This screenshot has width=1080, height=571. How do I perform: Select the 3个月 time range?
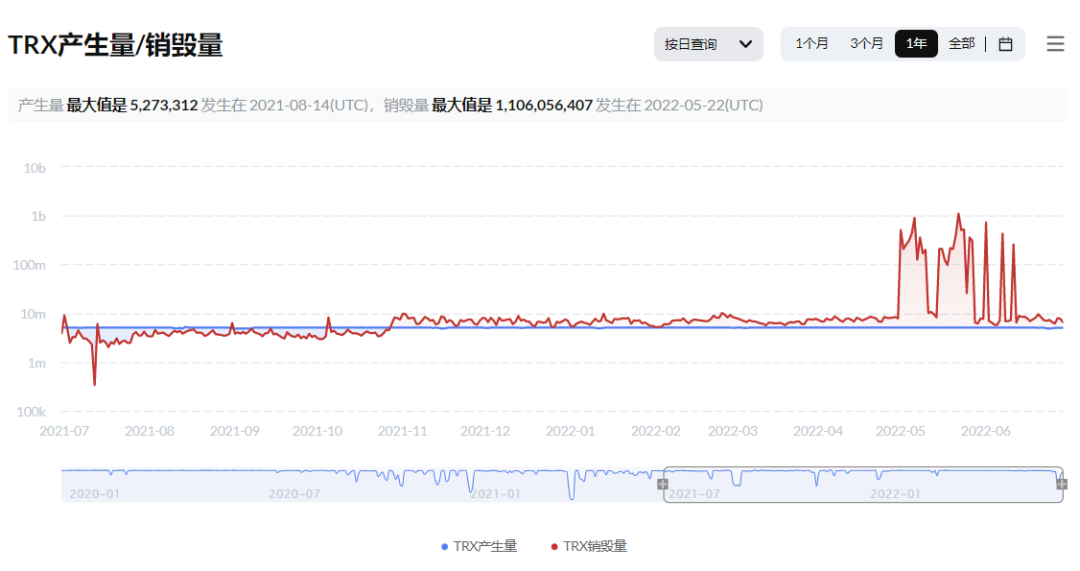[866, 43]
